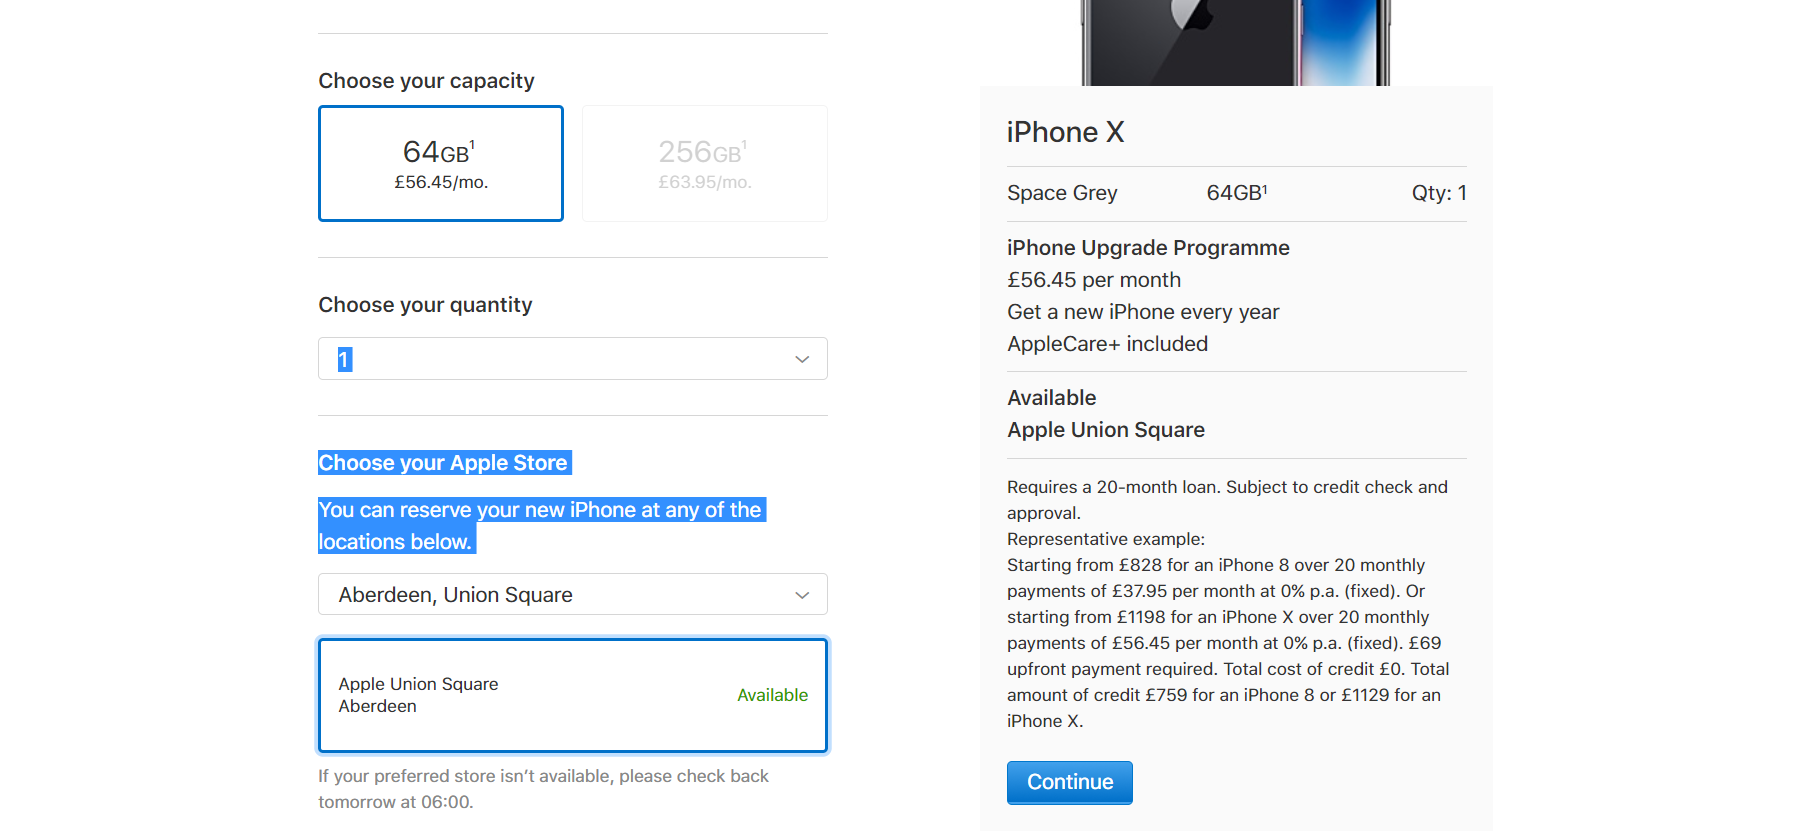Click the Choose your Apple Store heading
Image resolution: width=1803 pixels, height=831 pixels.
pyautogui.click(x=443, y=463)
